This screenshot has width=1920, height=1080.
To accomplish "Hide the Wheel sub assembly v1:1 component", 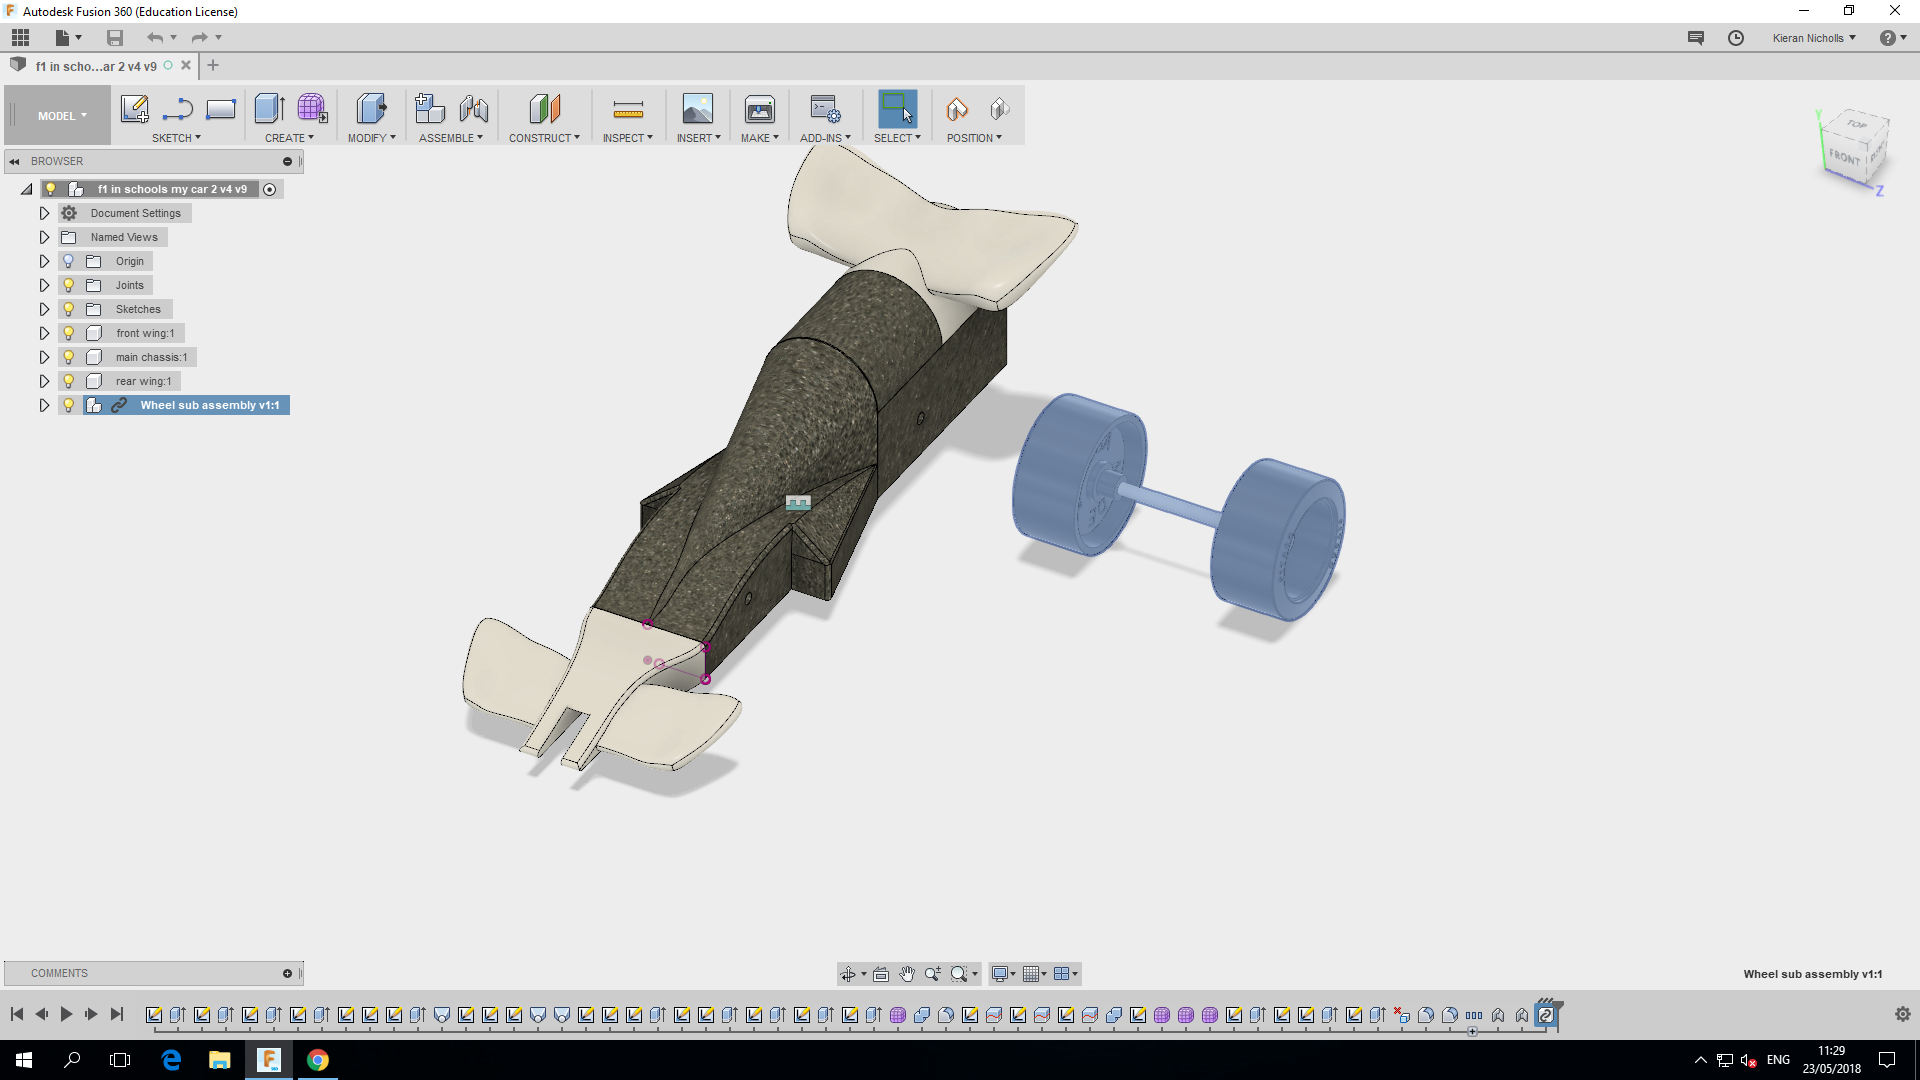I will pos(69,405).
